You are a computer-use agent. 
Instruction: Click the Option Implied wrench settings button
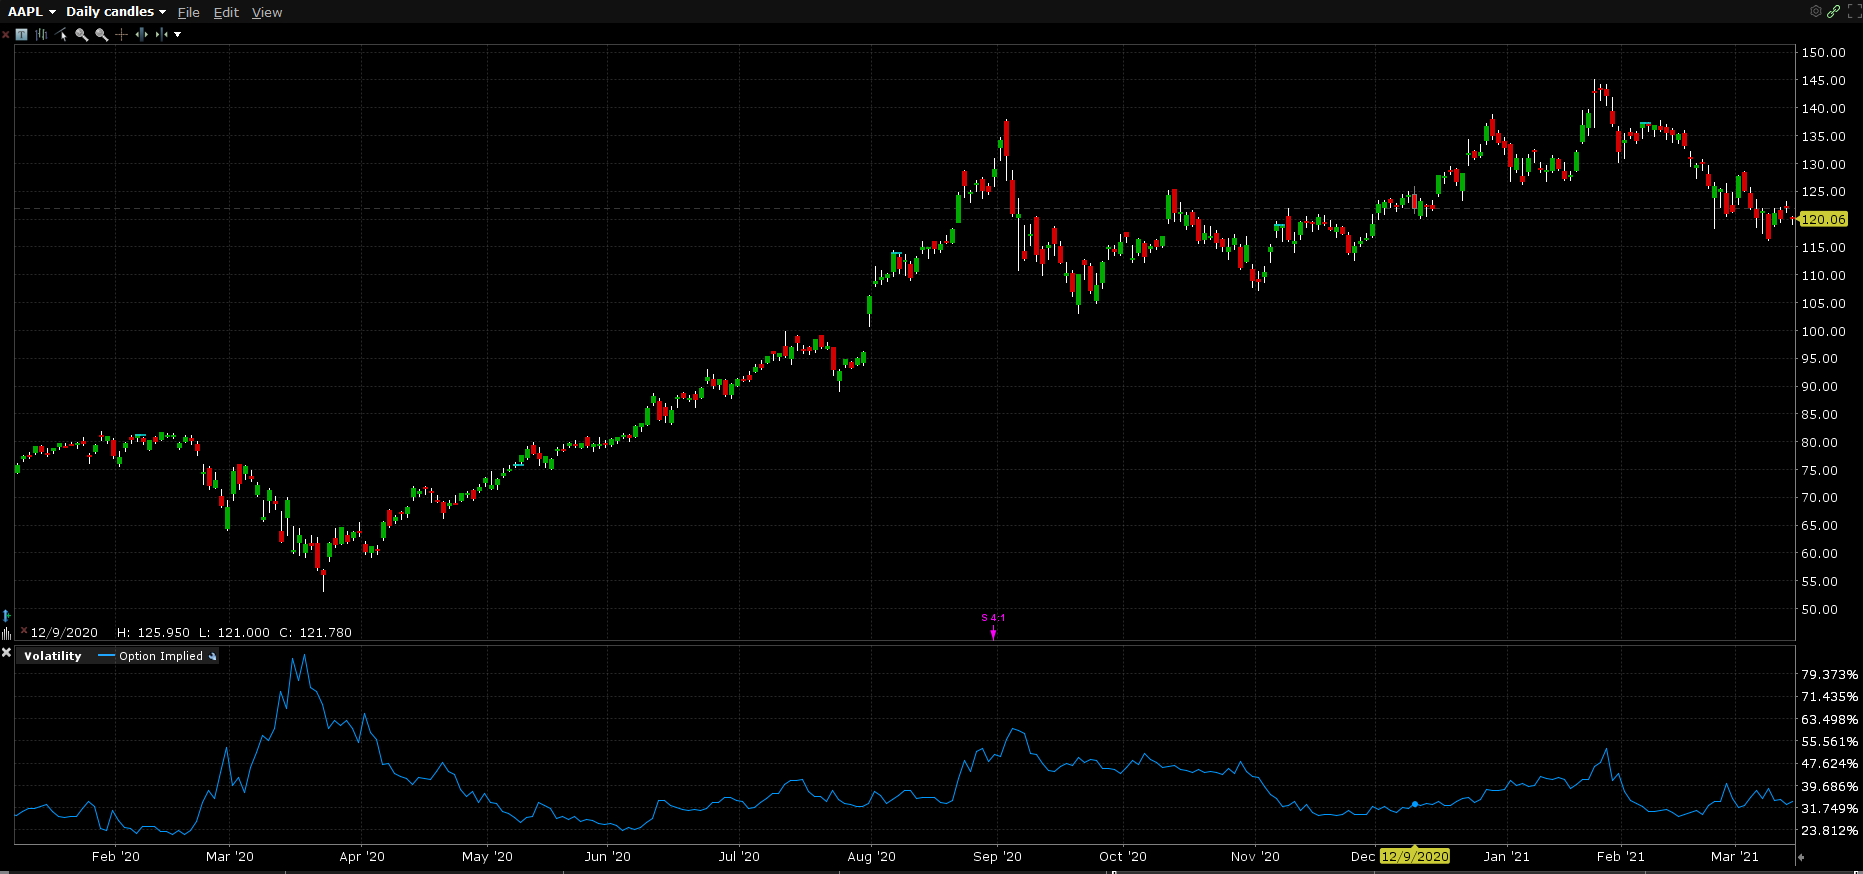click(x=212, y=656)
